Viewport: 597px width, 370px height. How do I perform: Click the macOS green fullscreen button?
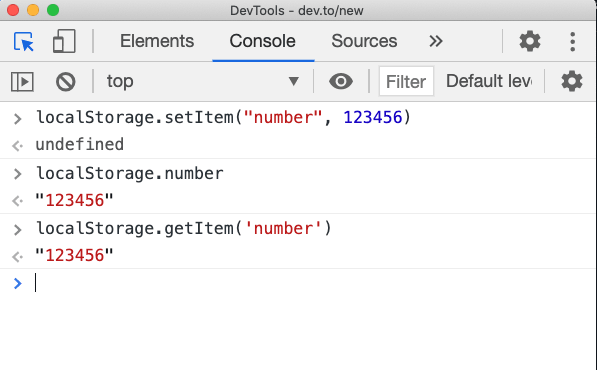tap(53, 10)
